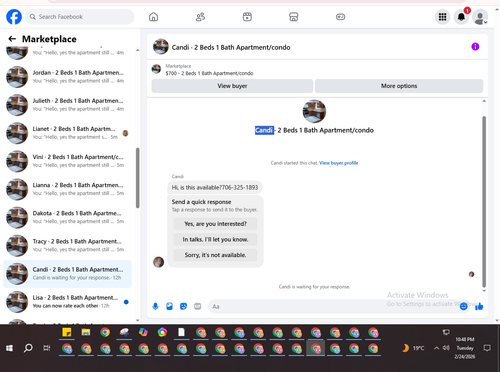This screenshot has height=372, width=500.
Task: Send quick reply 'Sorry, it's not available.'
Action: click(x=215, y=255)
